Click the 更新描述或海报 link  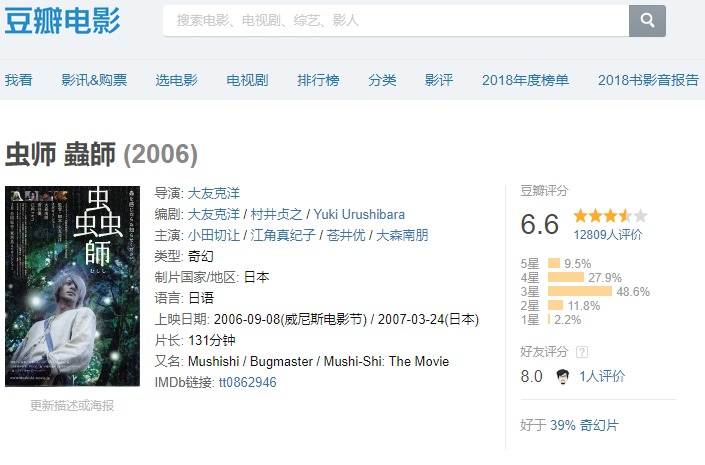[x=72, y=406]
